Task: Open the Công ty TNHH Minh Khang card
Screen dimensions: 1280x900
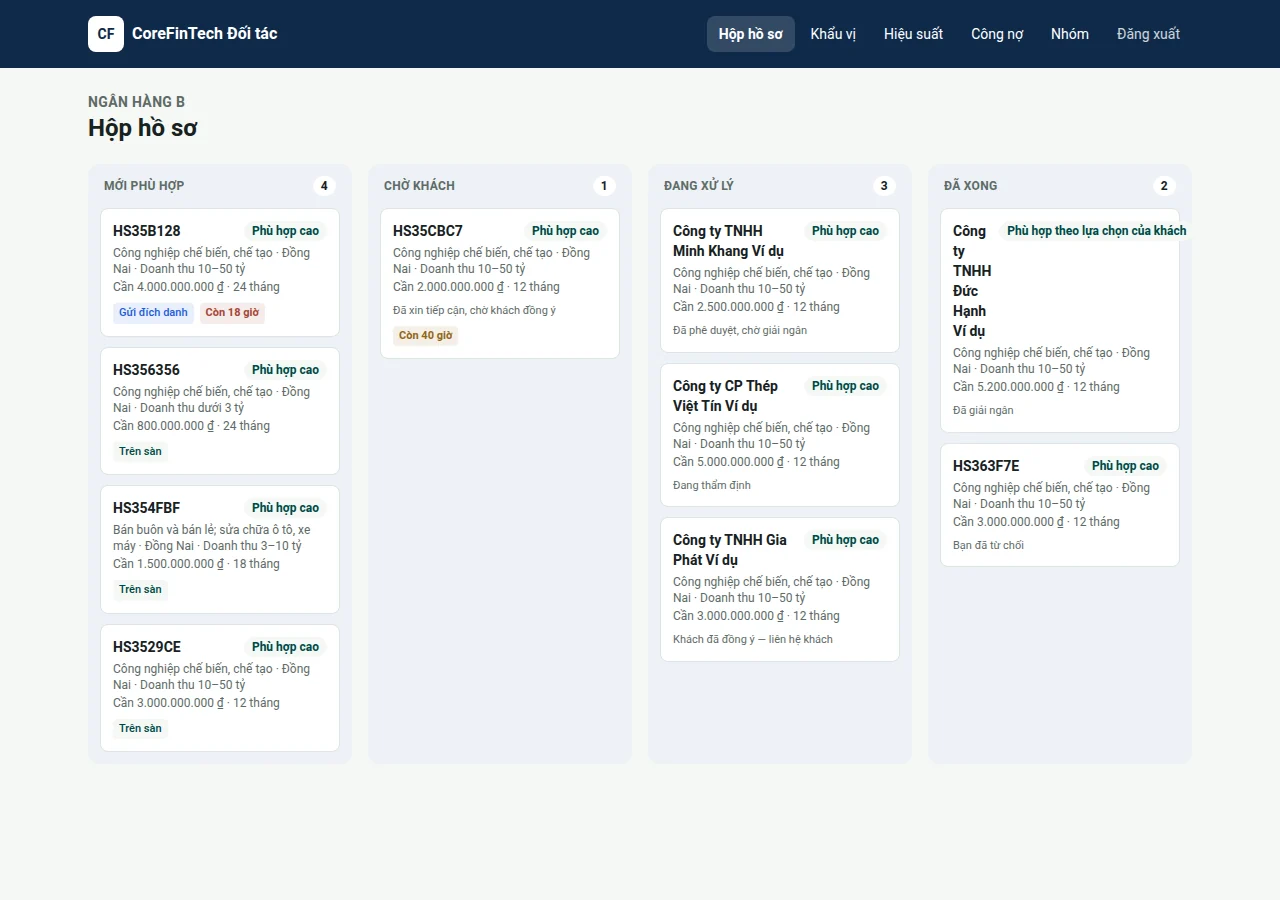Action: tap(780, 281)
